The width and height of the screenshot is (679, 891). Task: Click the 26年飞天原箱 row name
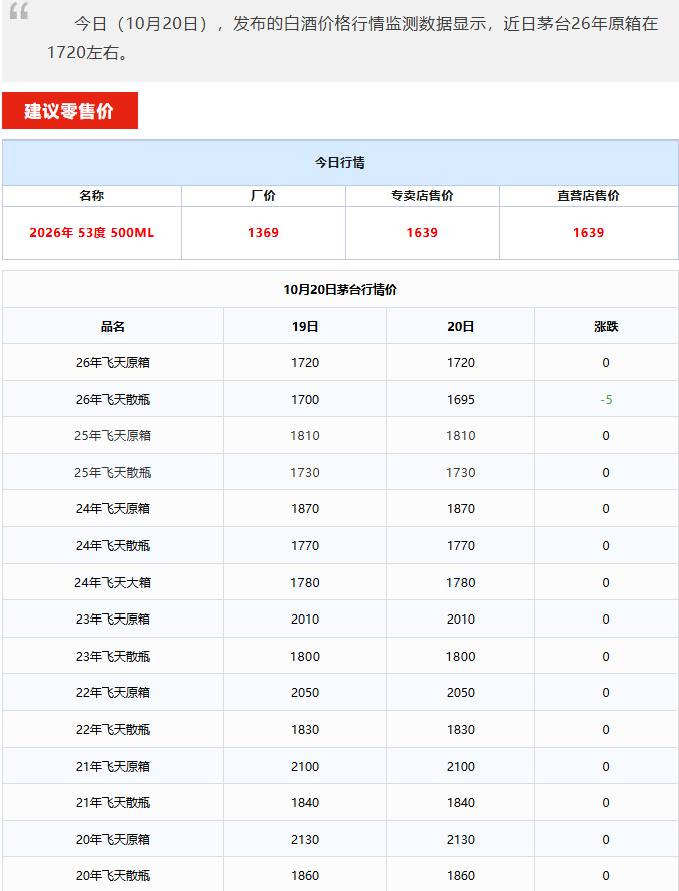113,363
